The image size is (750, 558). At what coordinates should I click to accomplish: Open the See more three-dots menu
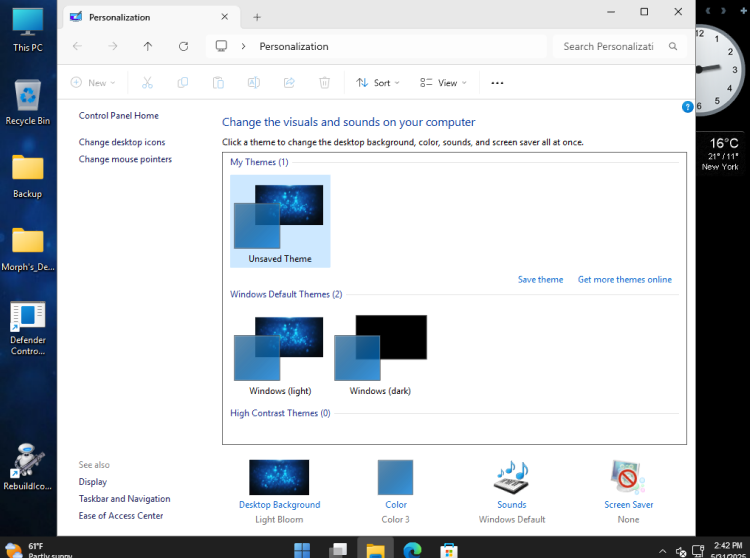click(497, 83)
